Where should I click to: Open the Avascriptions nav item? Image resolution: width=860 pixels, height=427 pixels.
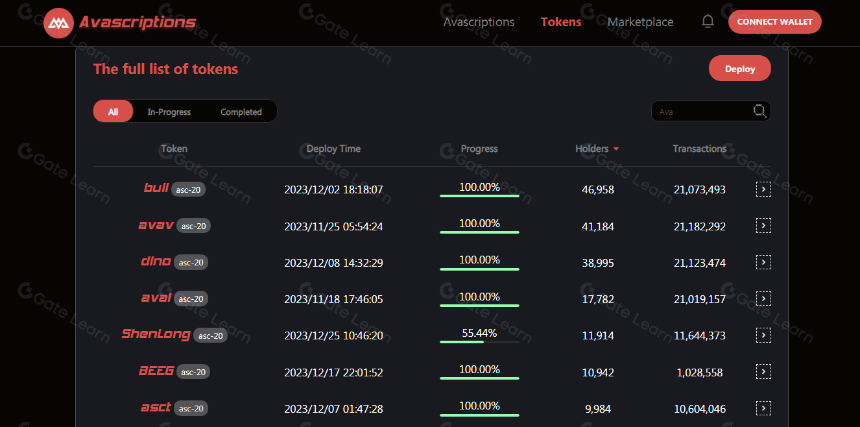click(x=479, y=22)
